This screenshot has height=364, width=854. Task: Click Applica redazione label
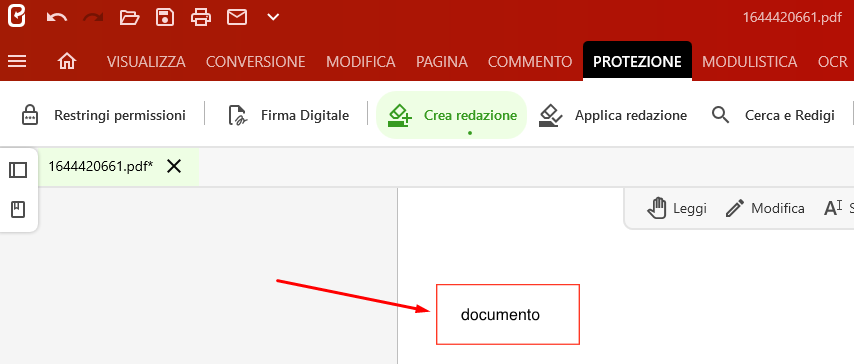pyautogui.click(x=631, y=116)
